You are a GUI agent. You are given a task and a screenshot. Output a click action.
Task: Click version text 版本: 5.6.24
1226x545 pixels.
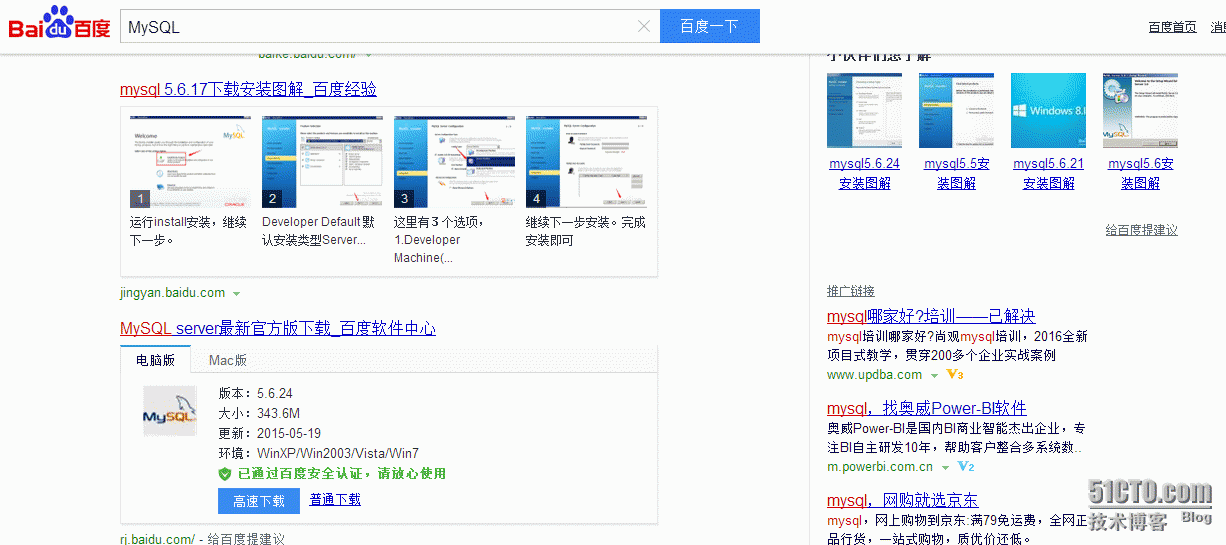click(256, 394)
